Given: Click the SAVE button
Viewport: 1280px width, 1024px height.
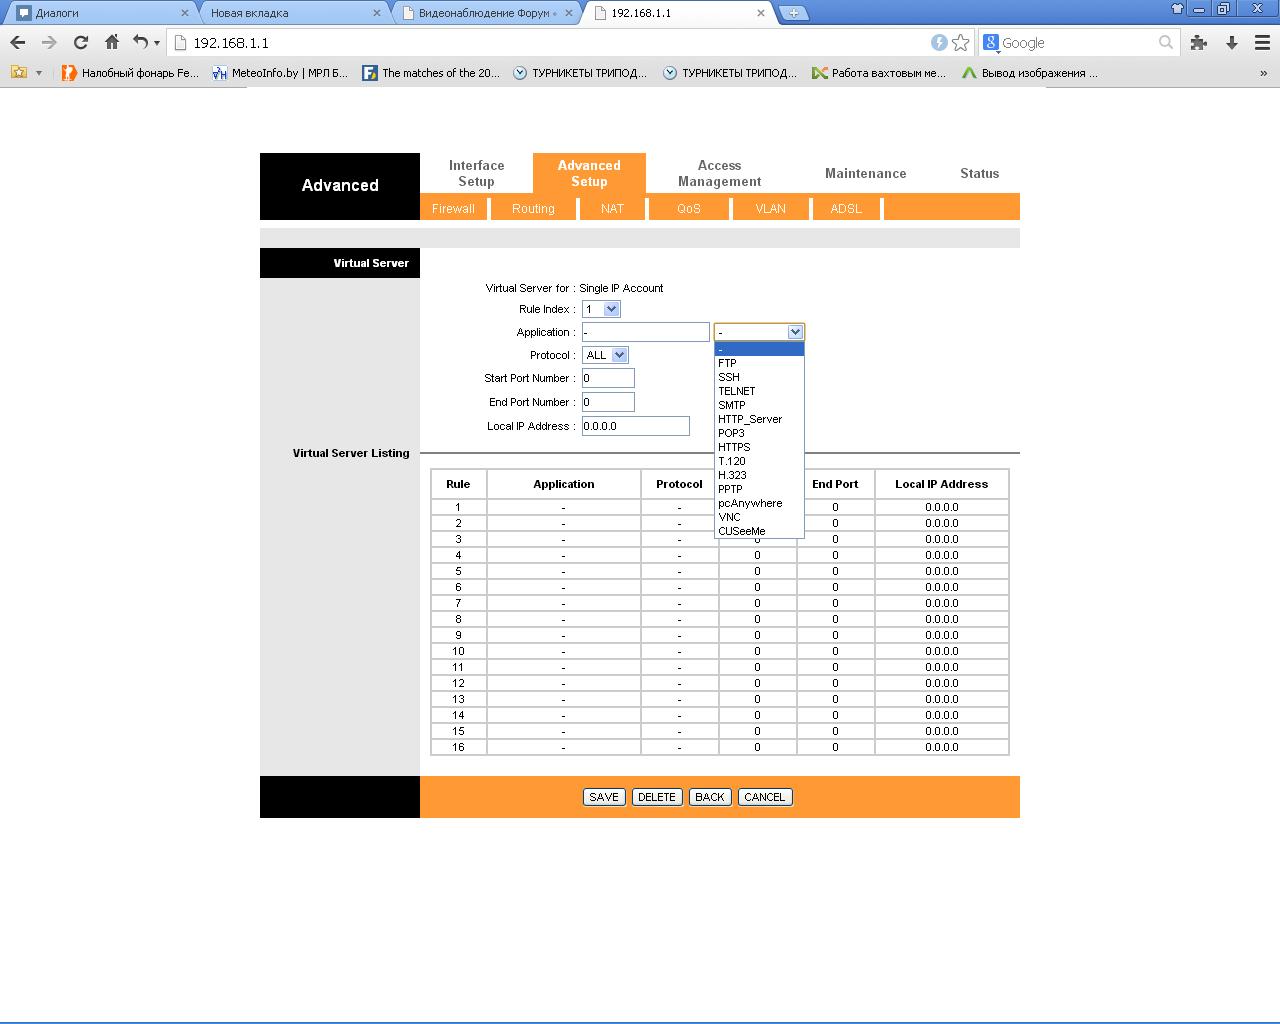Looking at the screenshot, I should [604, 797].
